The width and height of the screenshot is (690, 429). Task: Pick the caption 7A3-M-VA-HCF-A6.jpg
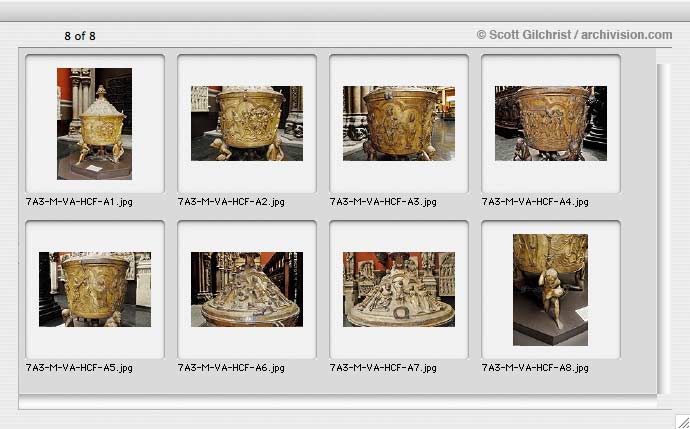point(231,368)
